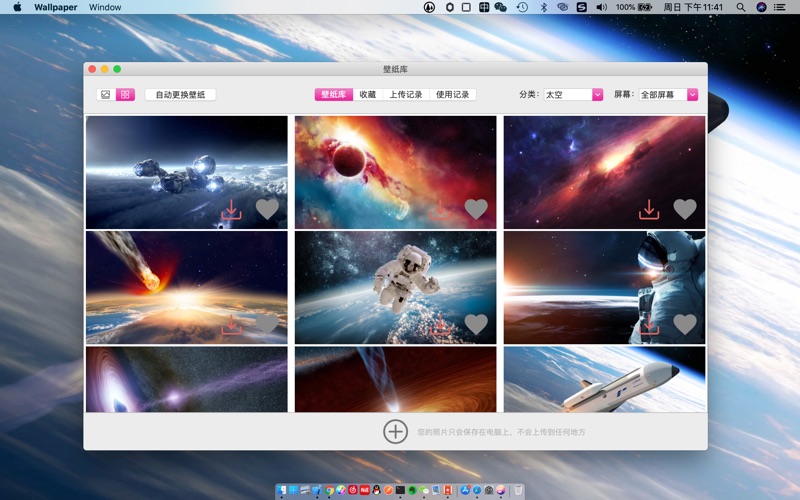The image size is (800, 500).
Task: Favorite the red planet nebula wallpaper
Action: 476,209
